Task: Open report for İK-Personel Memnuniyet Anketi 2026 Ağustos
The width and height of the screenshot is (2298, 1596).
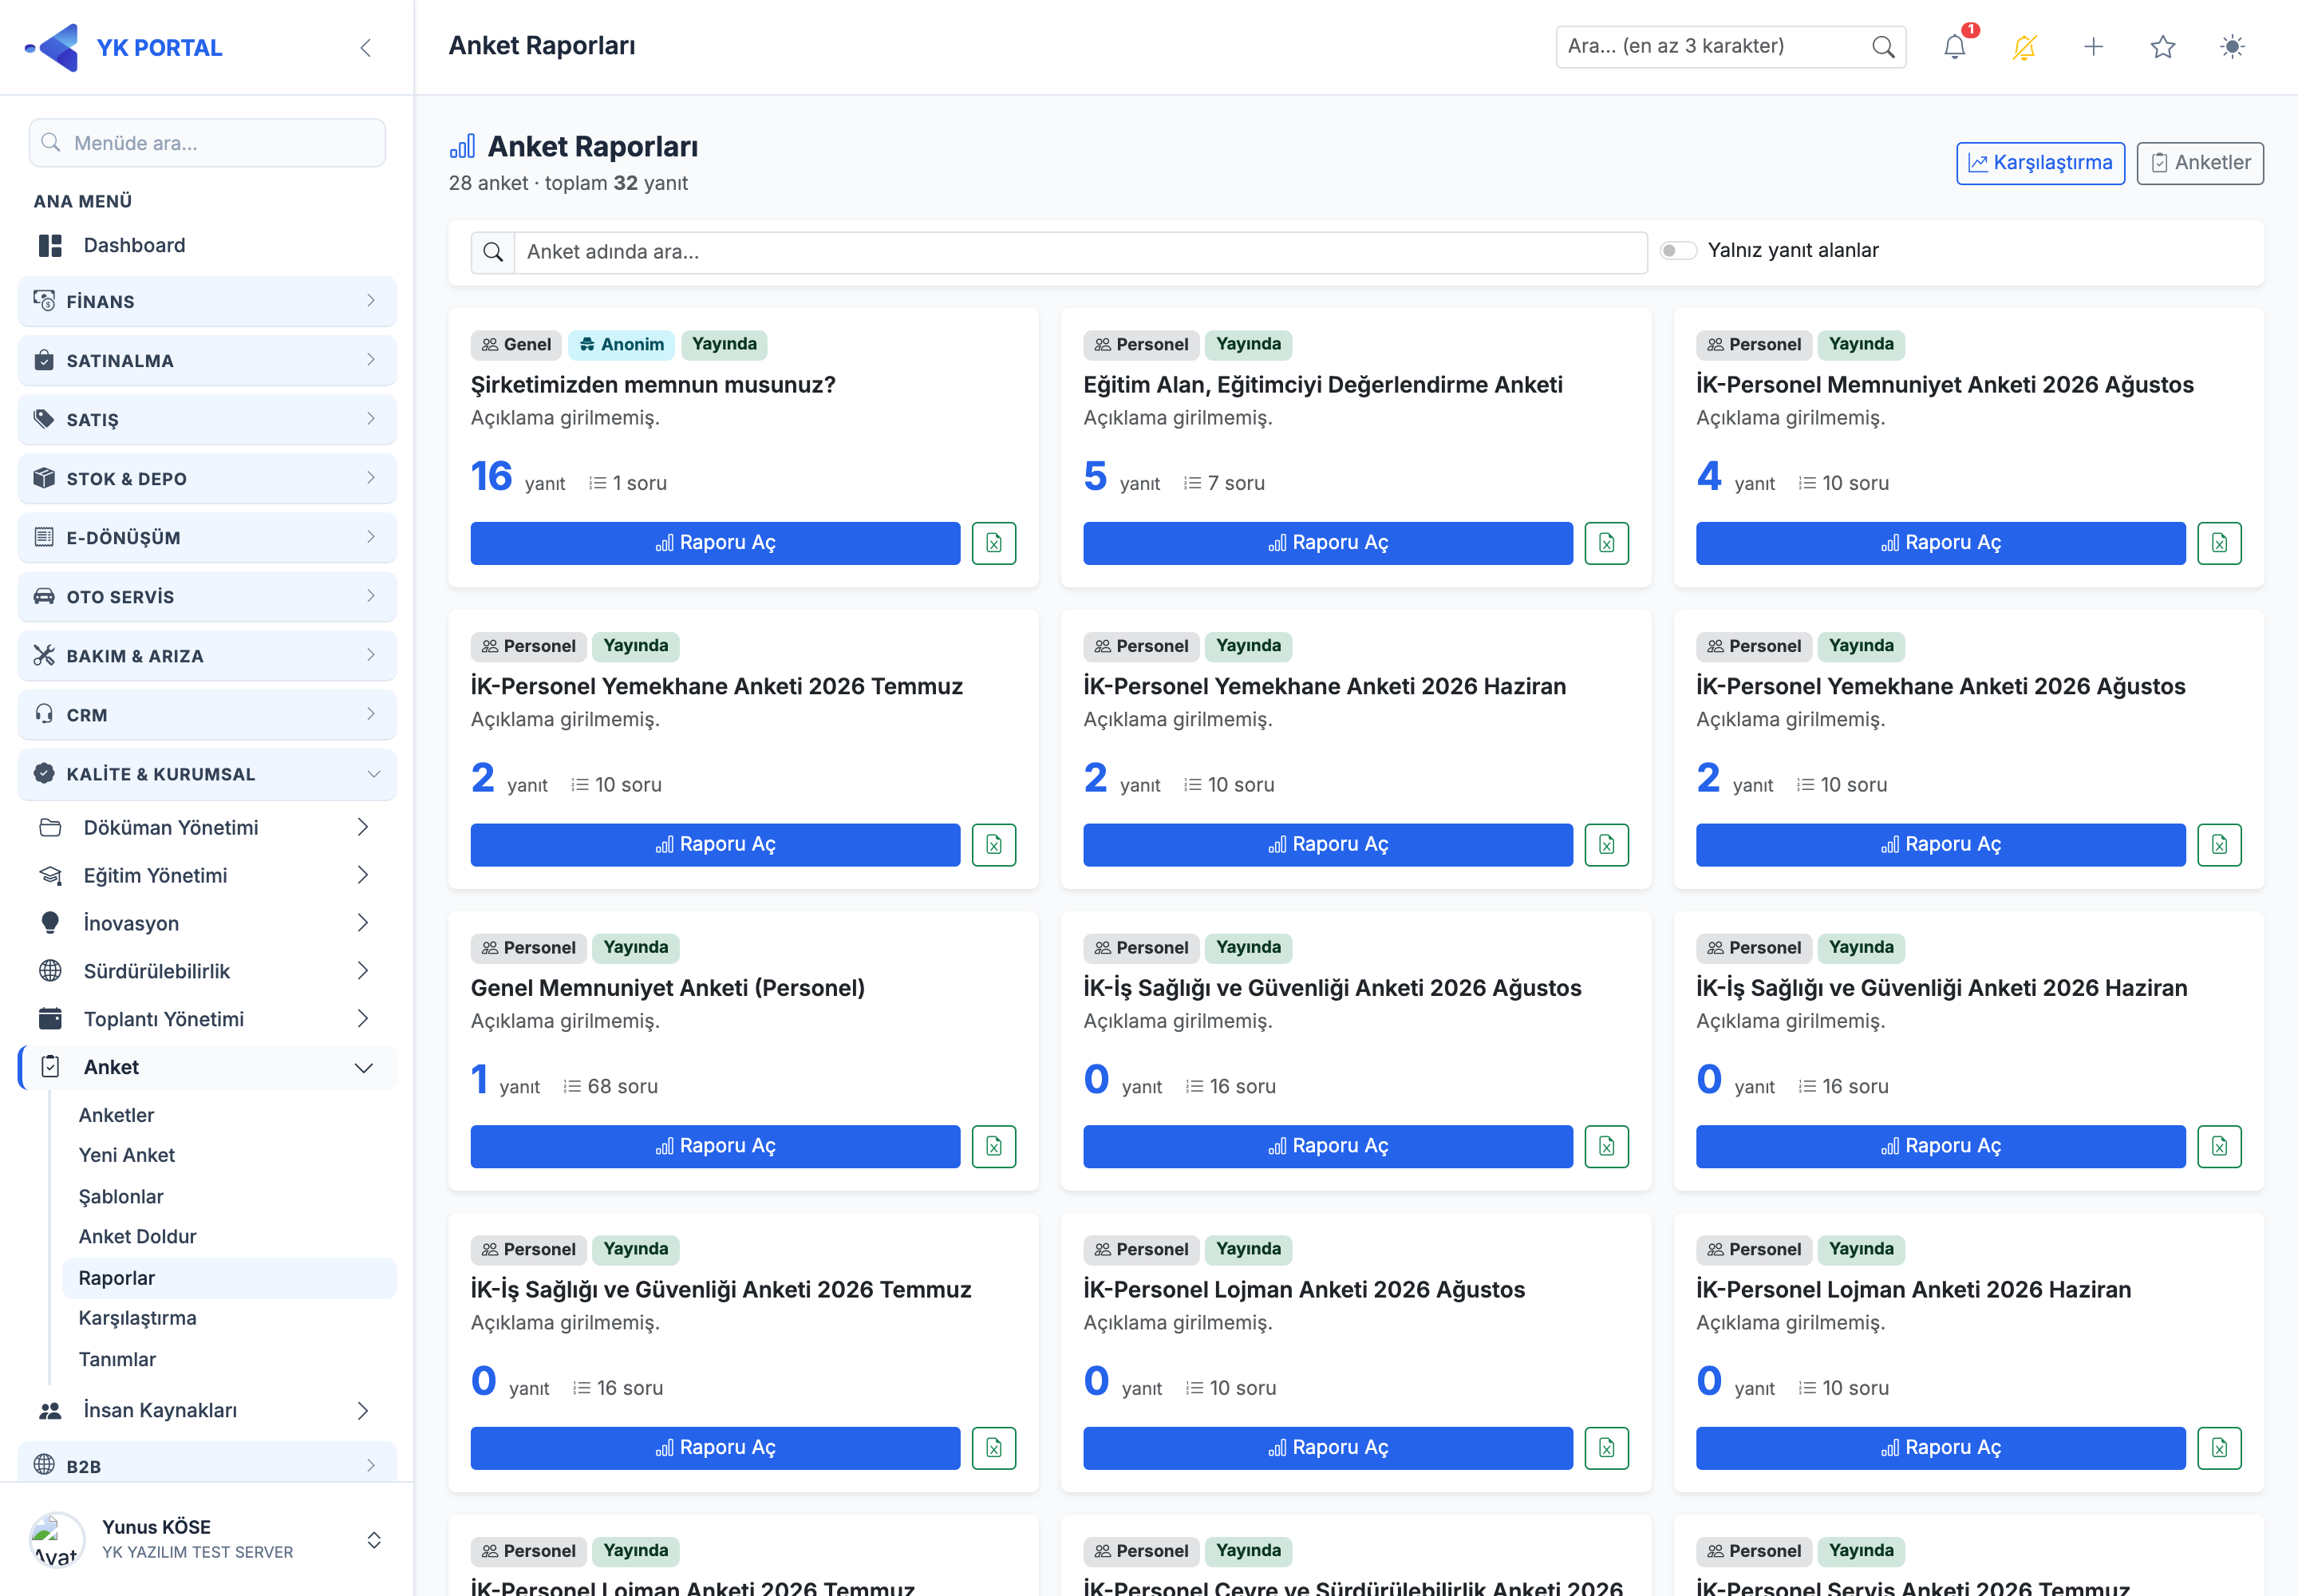Action: pos(1940,543)
